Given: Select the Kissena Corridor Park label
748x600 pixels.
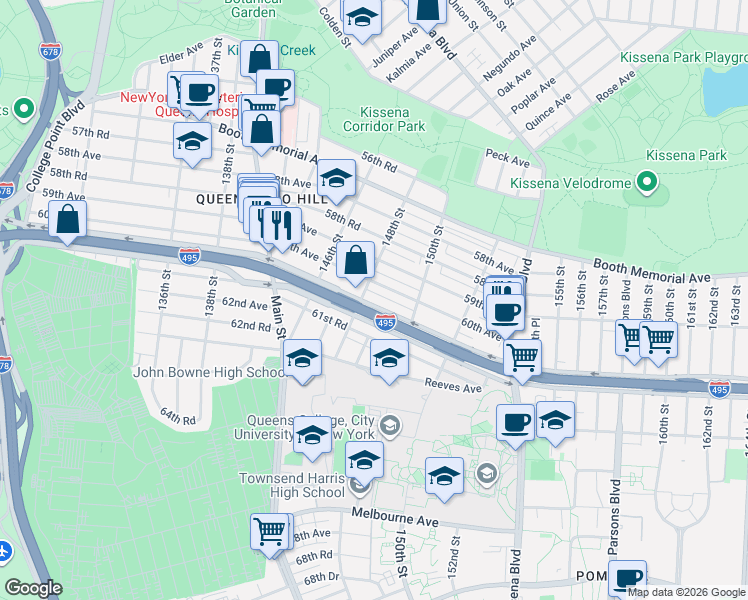Looking at the screenshot, I should [x=384, y=119].
